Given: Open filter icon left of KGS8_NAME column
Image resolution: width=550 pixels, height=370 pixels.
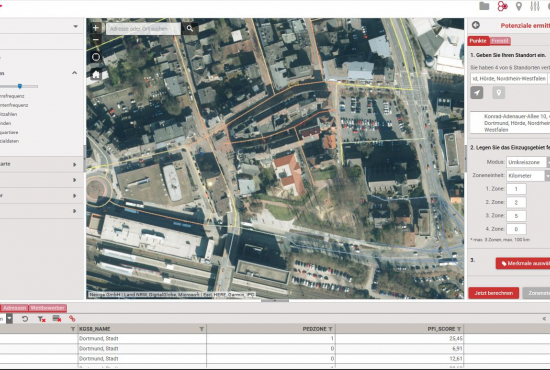Looking at the screenshot, I should (x=73, y=329).
